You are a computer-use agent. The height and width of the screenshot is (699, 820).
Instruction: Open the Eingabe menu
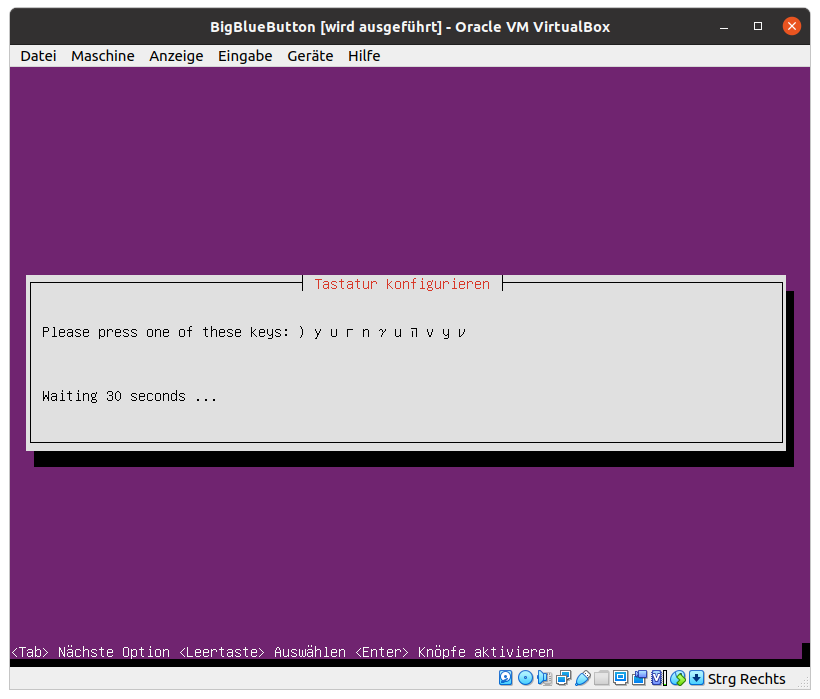(245, 56)
